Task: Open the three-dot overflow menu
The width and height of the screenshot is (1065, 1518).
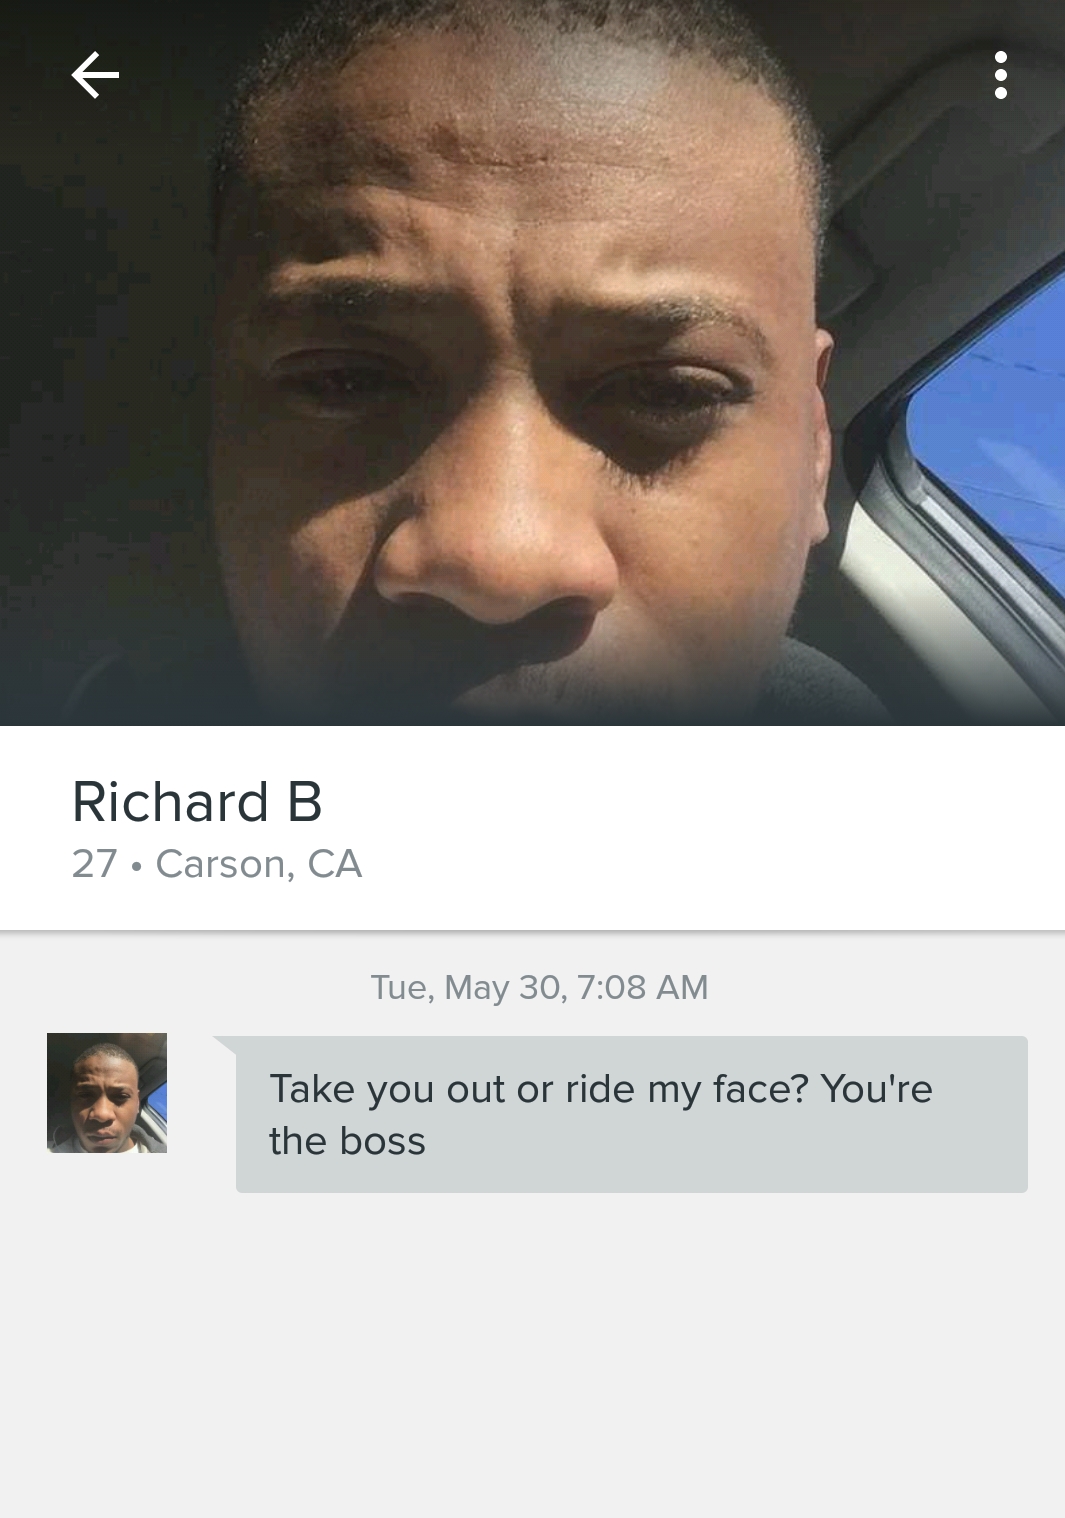Action: 1000,75
